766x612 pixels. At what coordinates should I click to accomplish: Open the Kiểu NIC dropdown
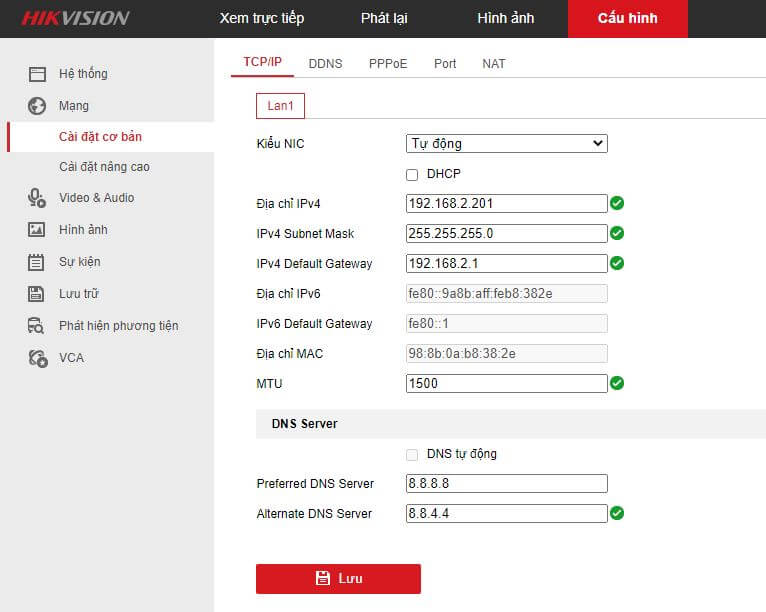pyautogui.click(x=507, y=144)
